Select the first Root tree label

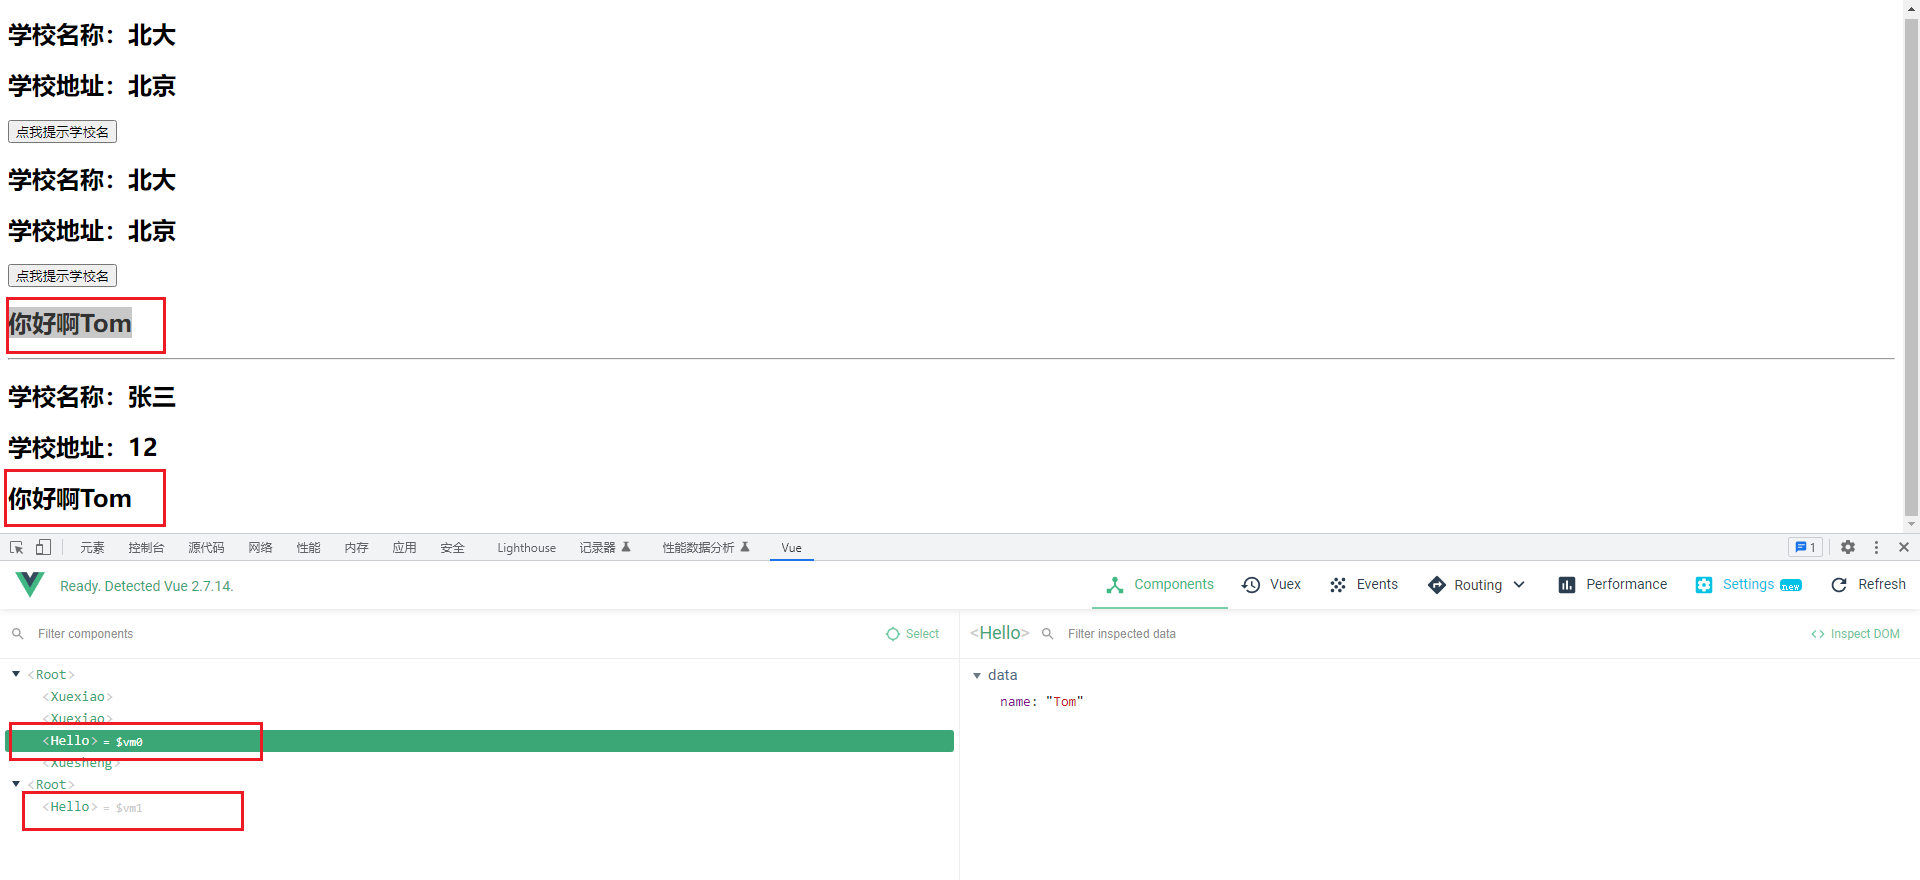[51, 675]
